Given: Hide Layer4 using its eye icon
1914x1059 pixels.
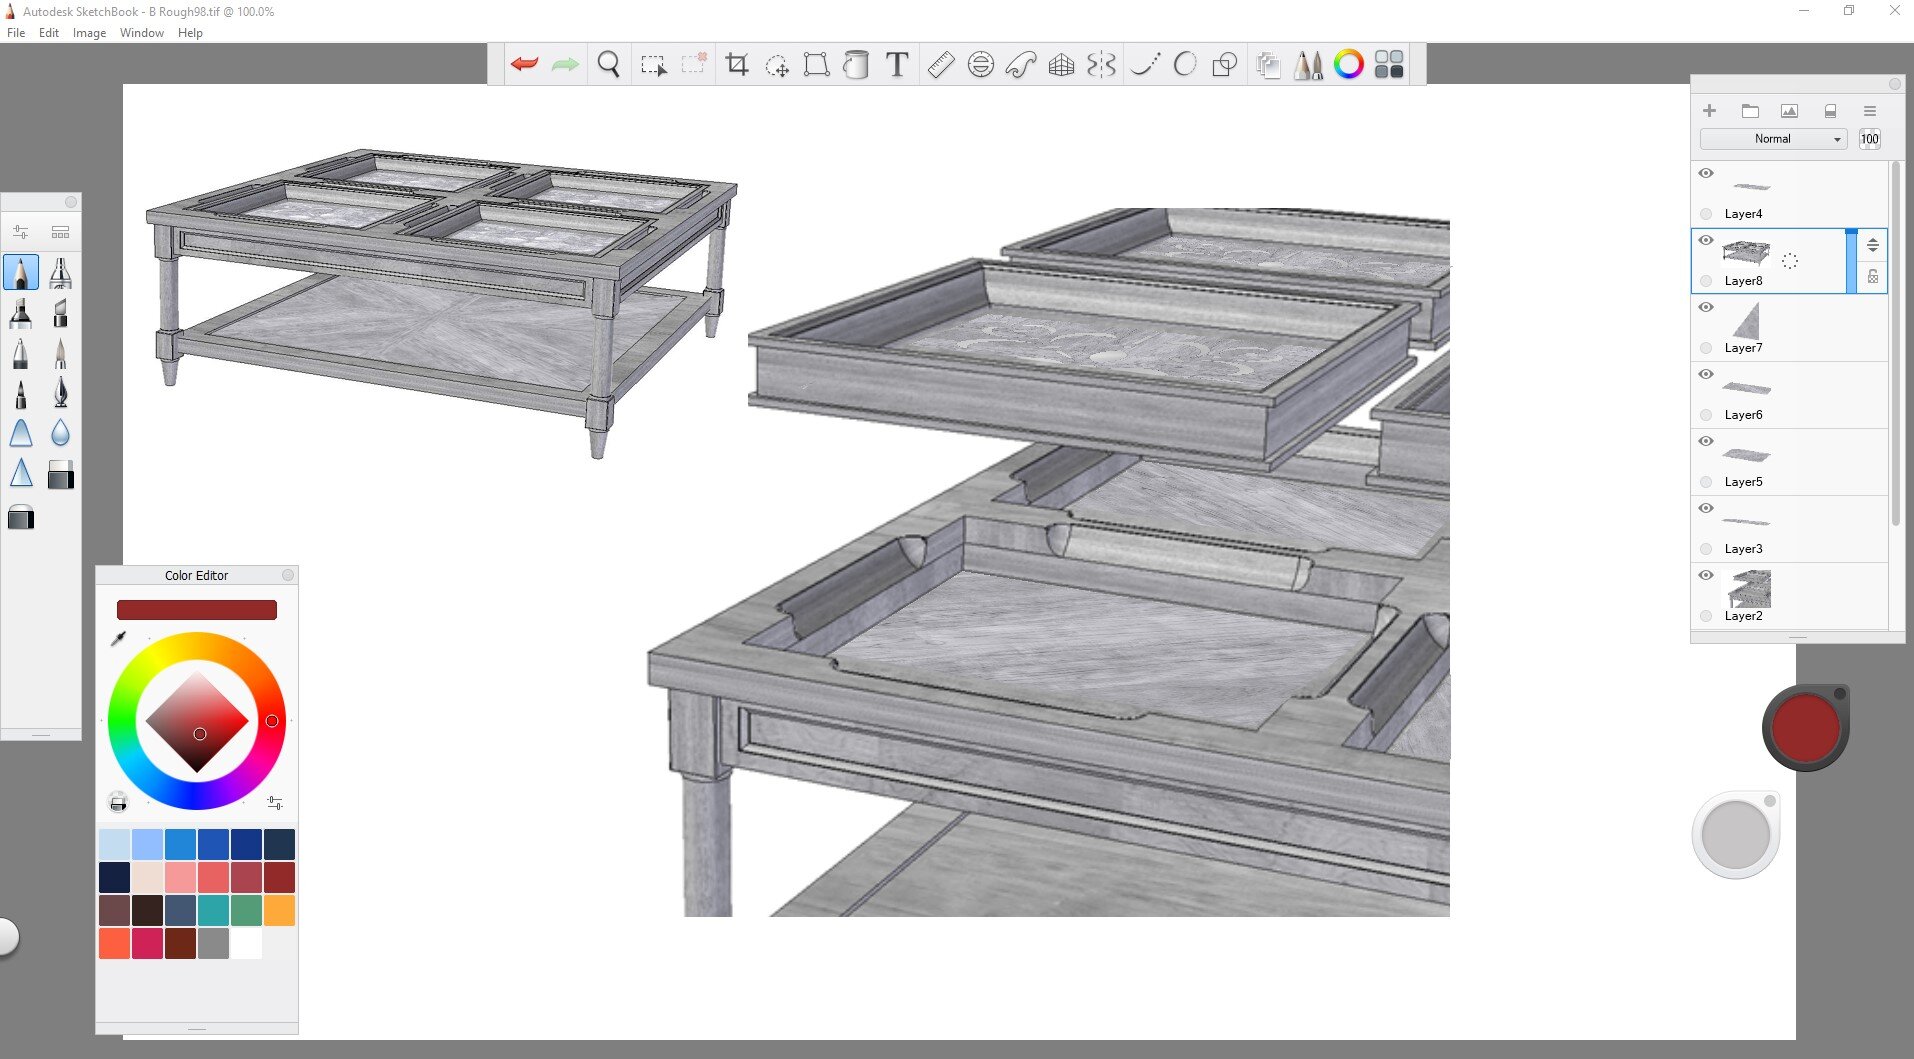Looking at the screenshot, I should click(x=1706, y=173).
